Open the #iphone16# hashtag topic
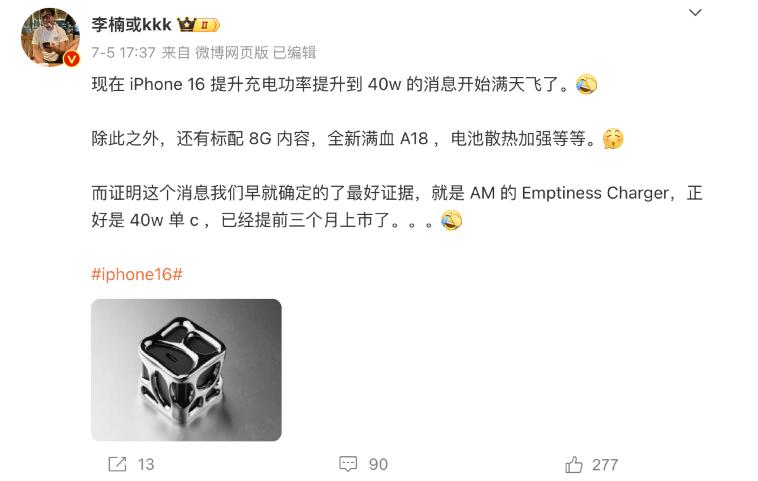758x481 pixels. pos(137,275)
